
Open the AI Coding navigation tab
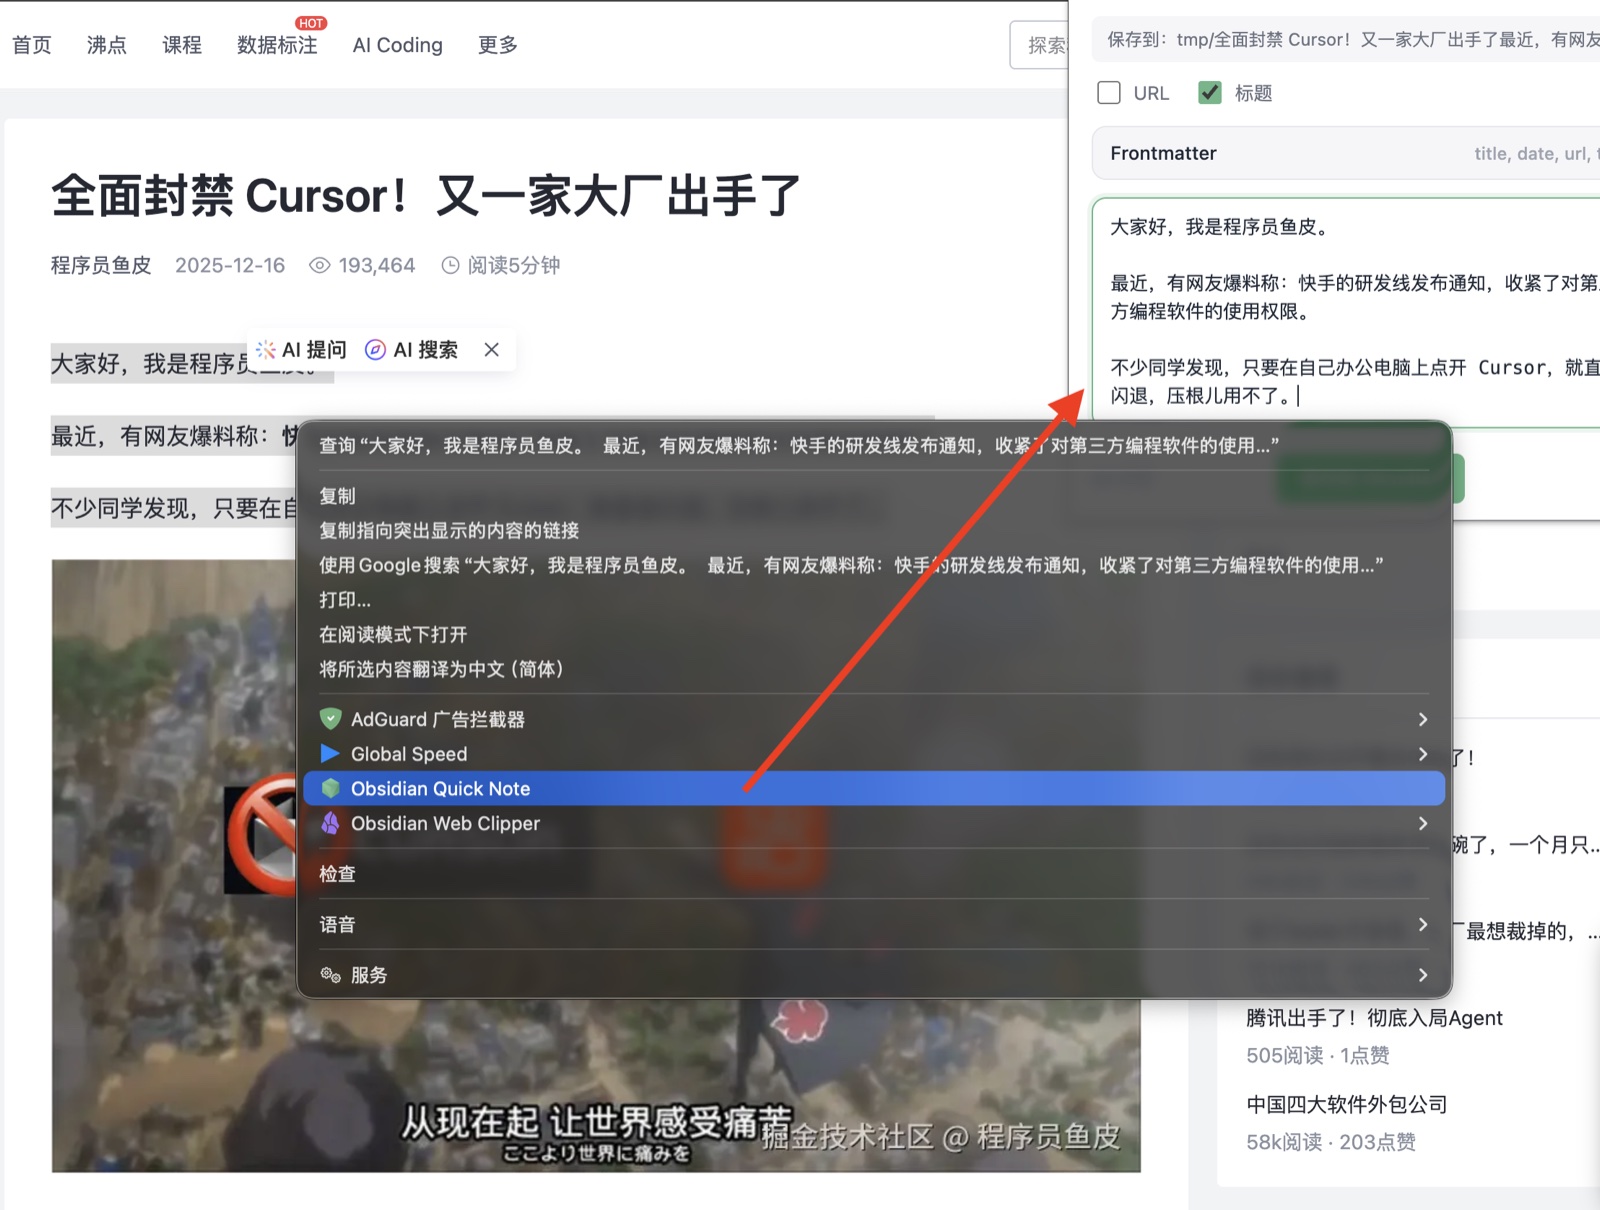[398, 45]
